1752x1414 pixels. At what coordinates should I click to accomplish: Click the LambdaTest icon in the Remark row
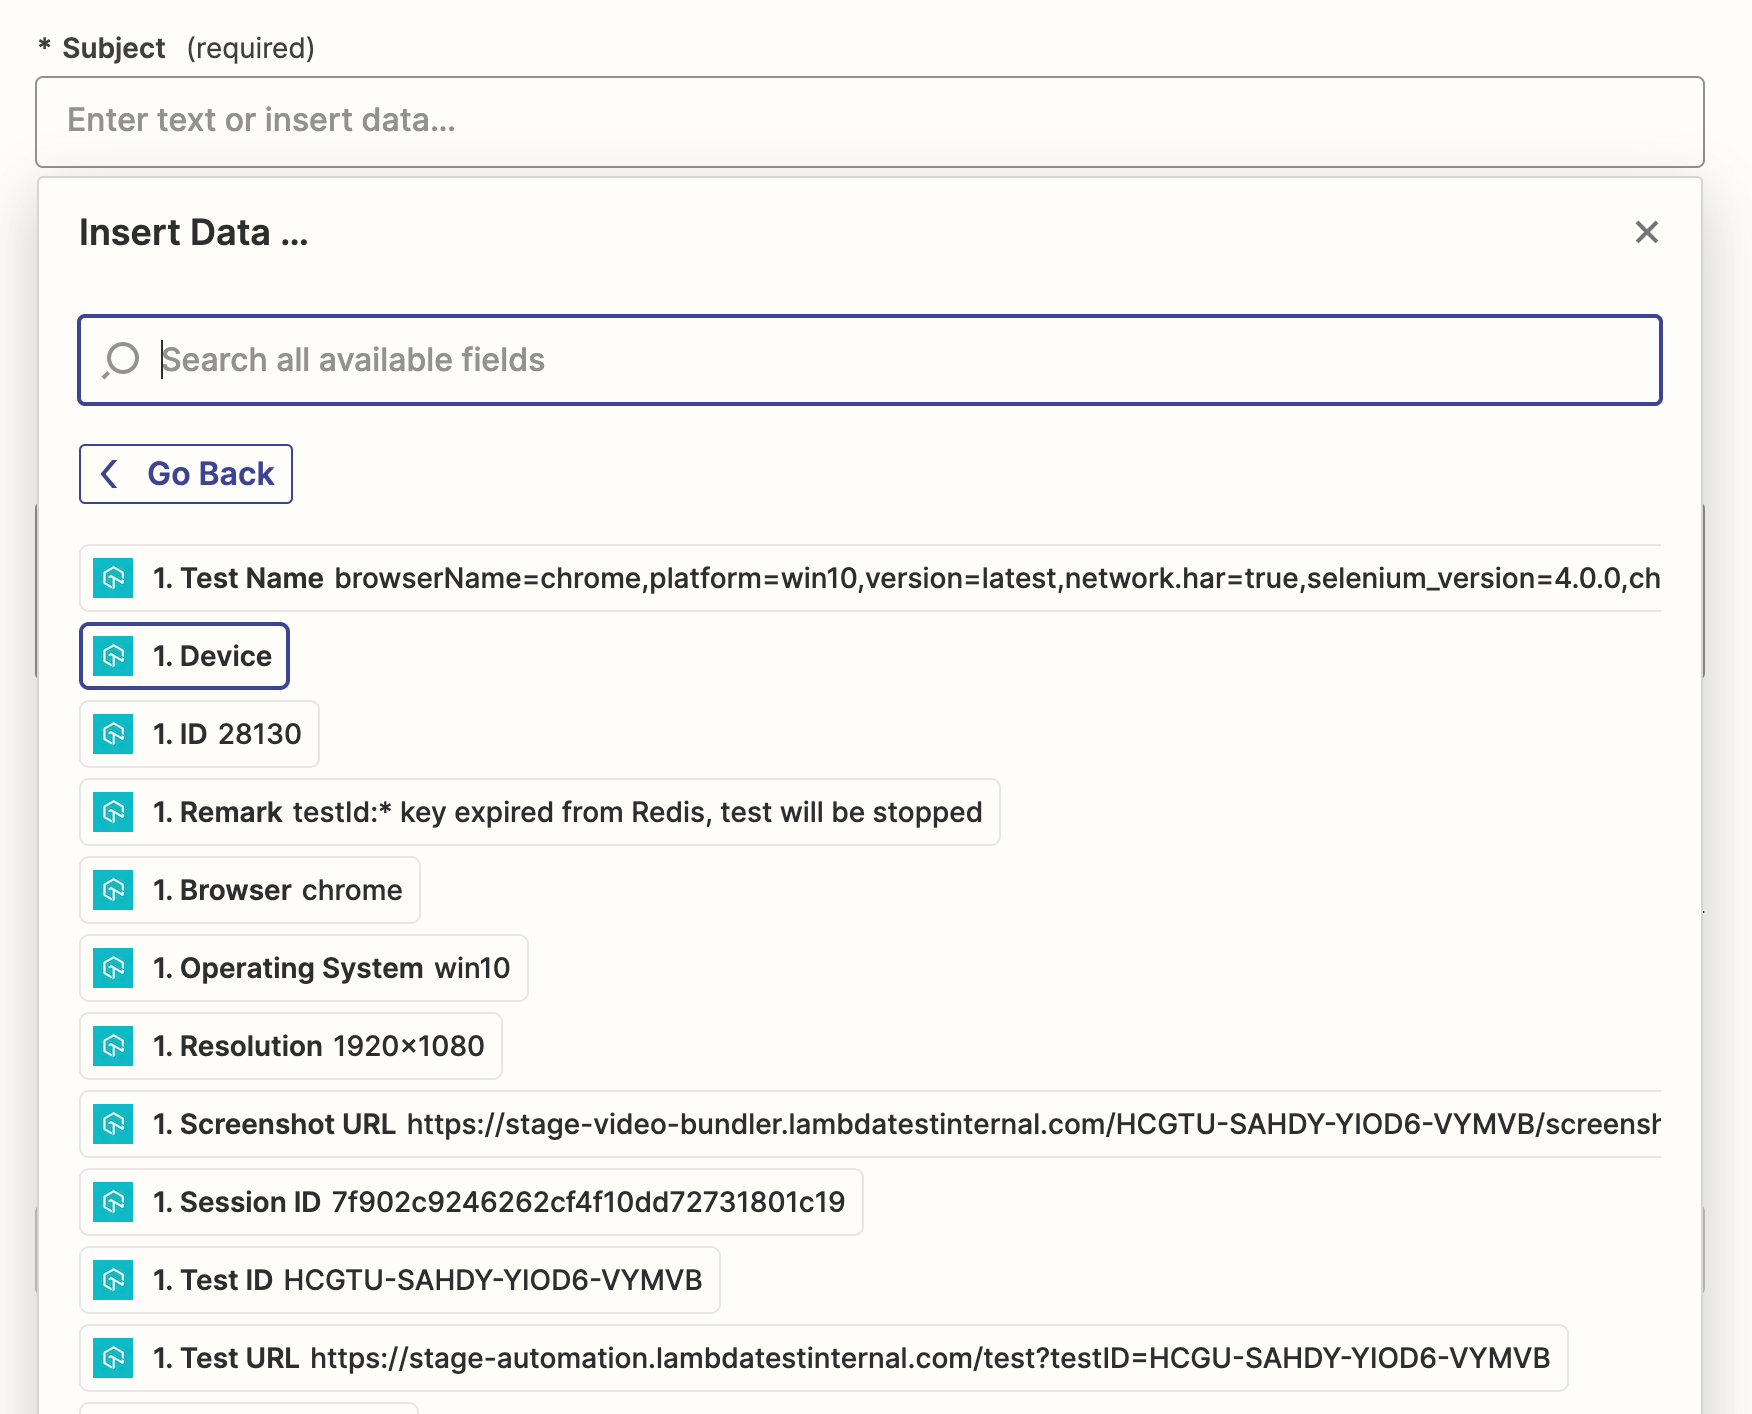(x=113, y=812)
